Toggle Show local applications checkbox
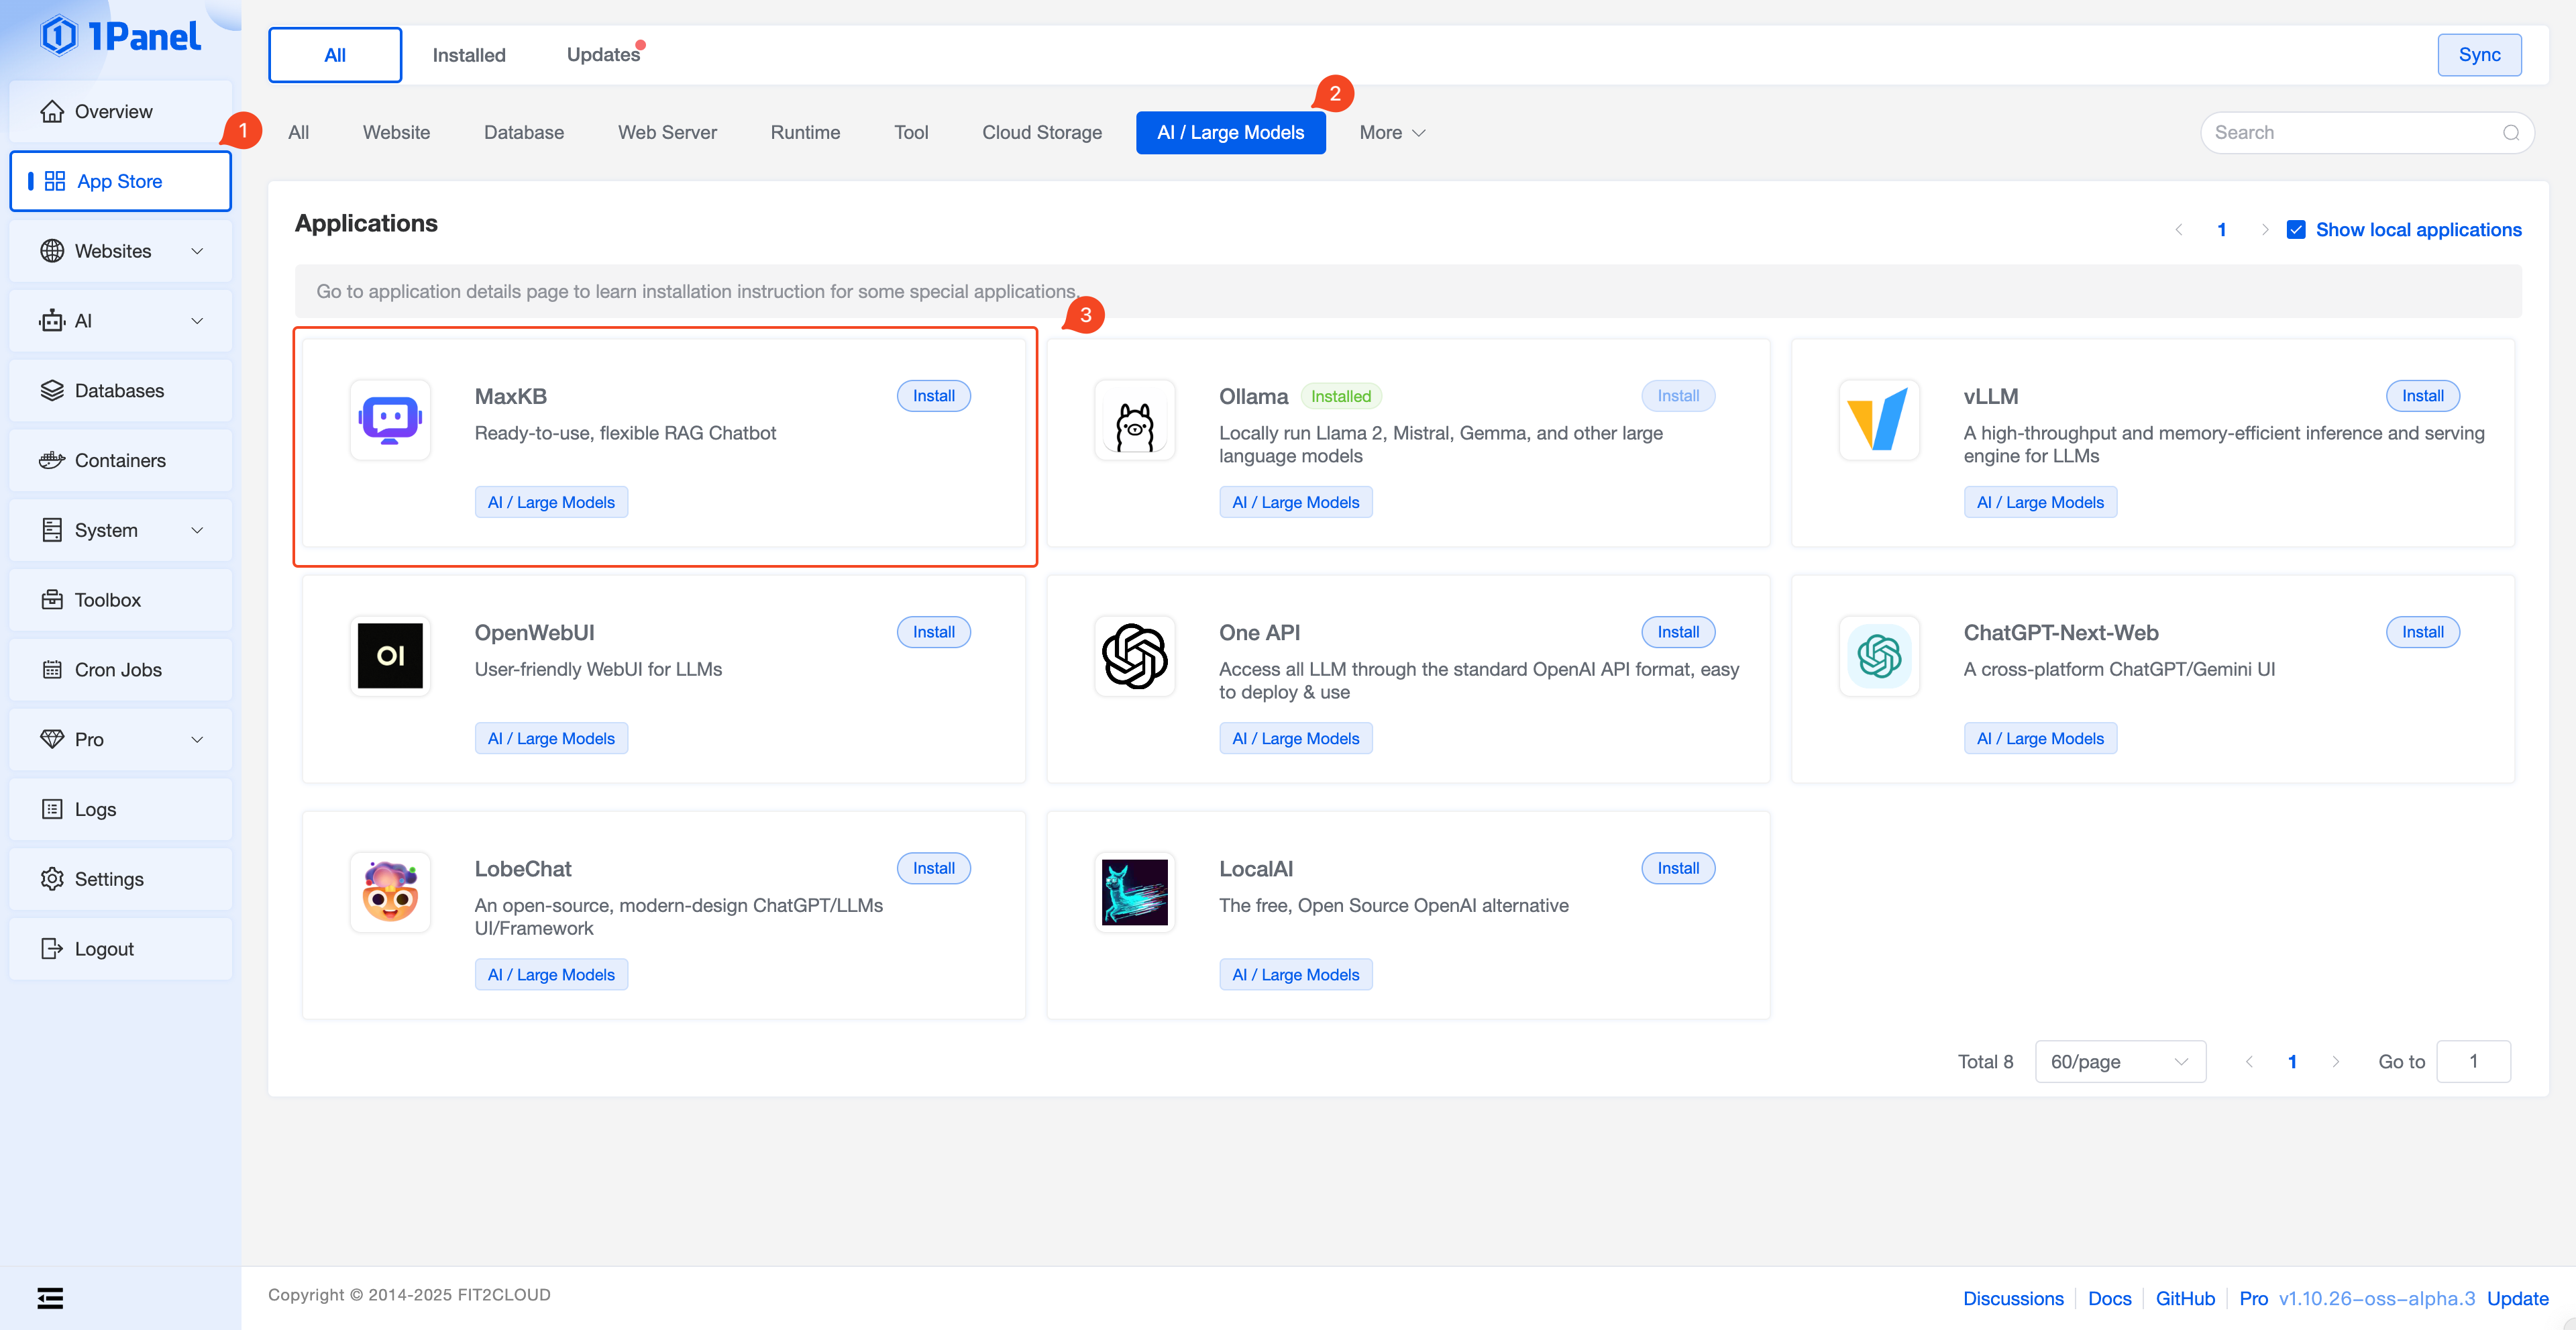The image size is (2576, 1330). (2296, 230)
